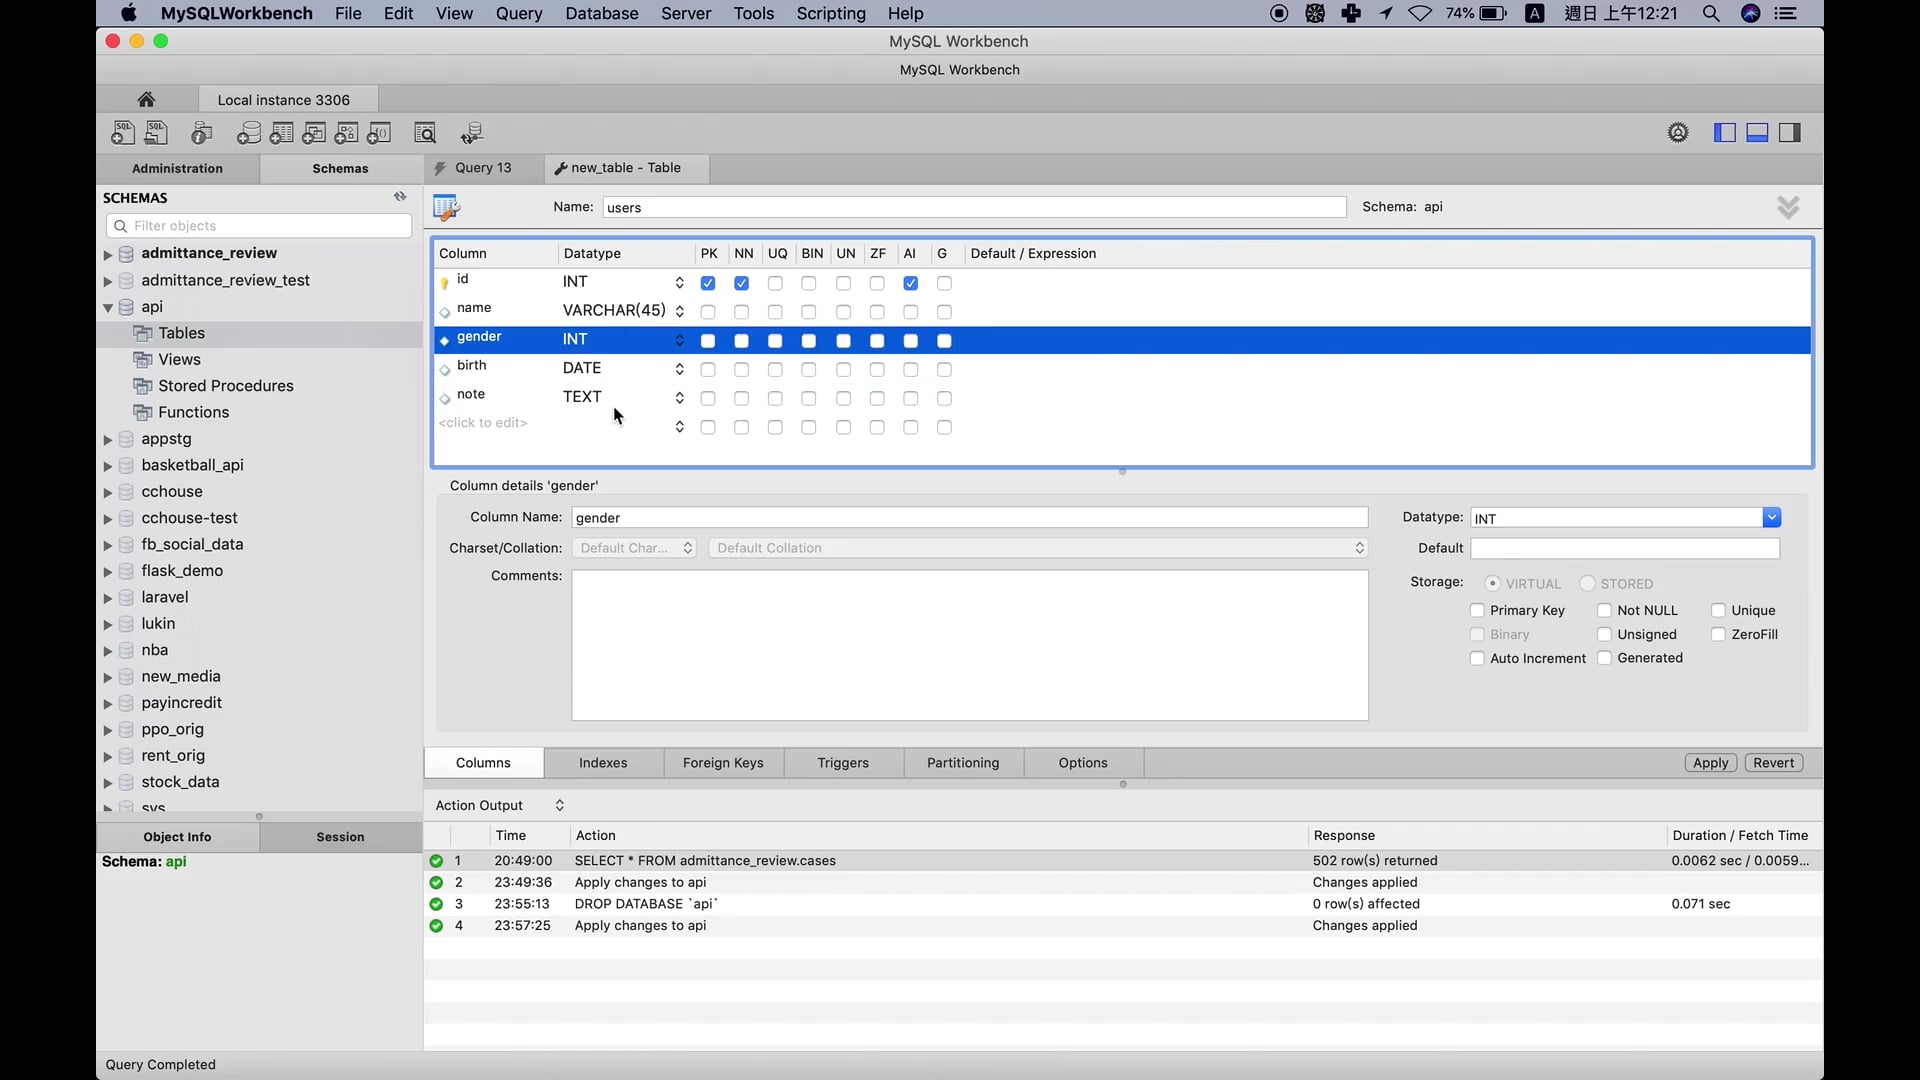1920x1080 pixels.
Task: Open search table data tool
Action: pyautogui.click(x=425, y=133)
